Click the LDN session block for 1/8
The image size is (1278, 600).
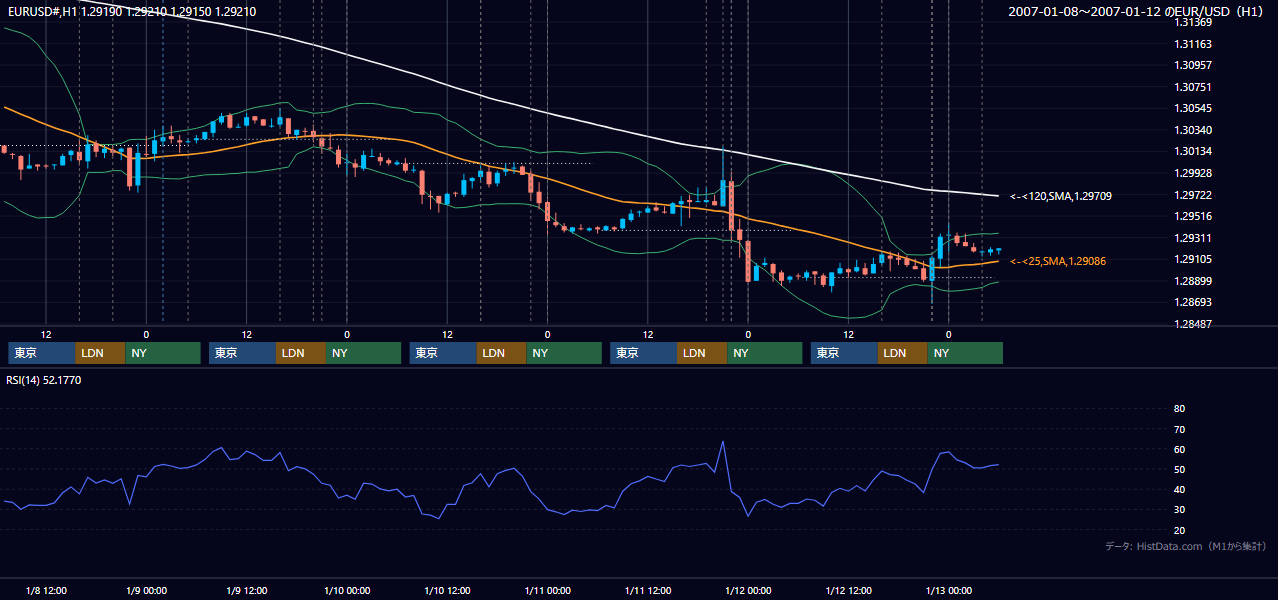[100, 353]
